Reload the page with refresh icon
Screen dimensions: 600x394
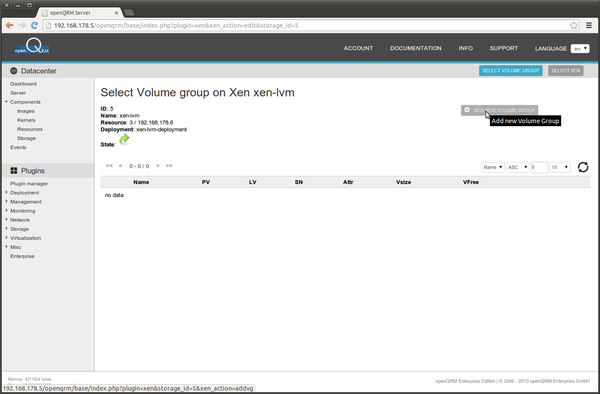point(34,25)
